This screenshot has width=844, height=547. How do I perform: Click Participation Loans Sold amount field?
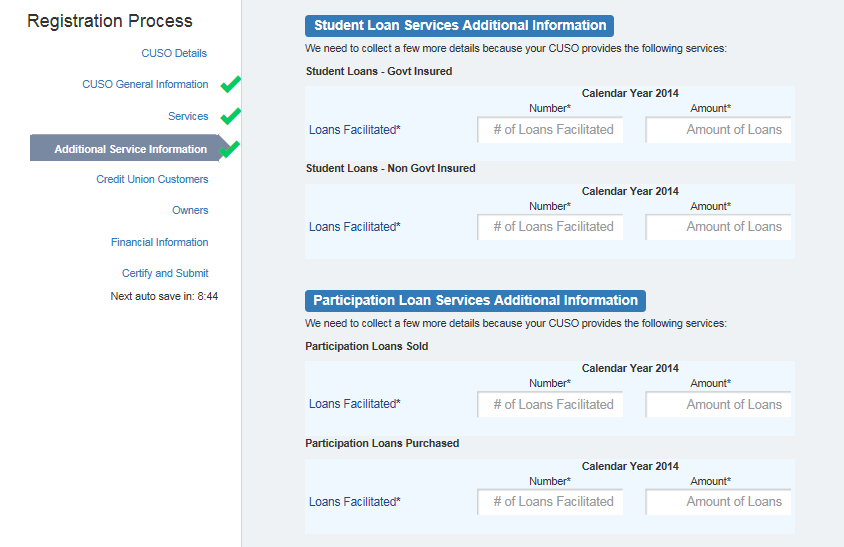pos(718,405)
